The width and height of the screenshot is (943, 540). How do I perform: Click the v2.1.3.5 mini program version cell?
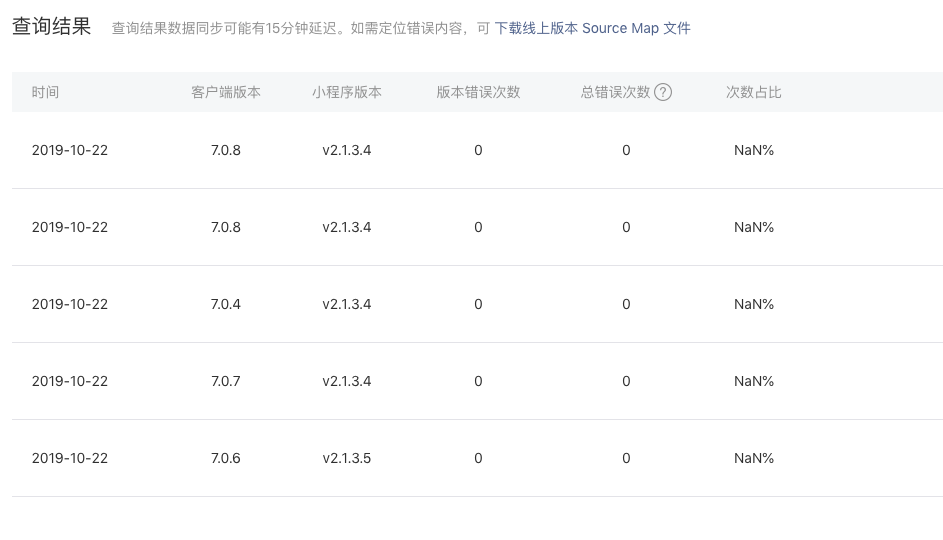346,458
